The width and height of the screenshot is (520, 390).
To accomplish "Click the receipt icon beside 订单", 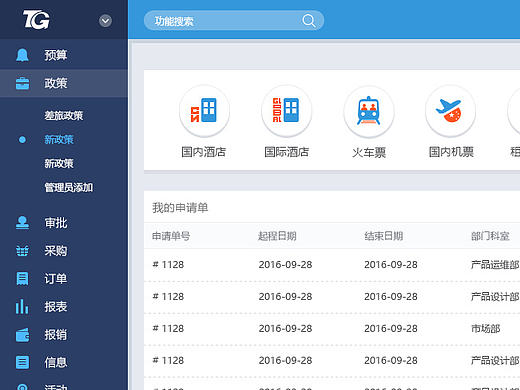I will (22, 279).
